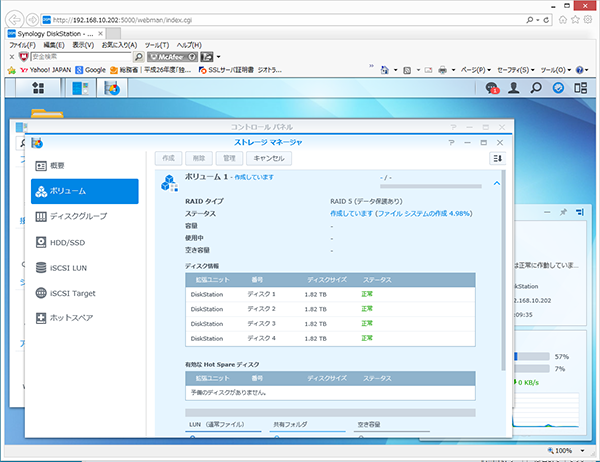Select ボリューム in the sidebar
600x462 pixels.
[x=84, y=191]
